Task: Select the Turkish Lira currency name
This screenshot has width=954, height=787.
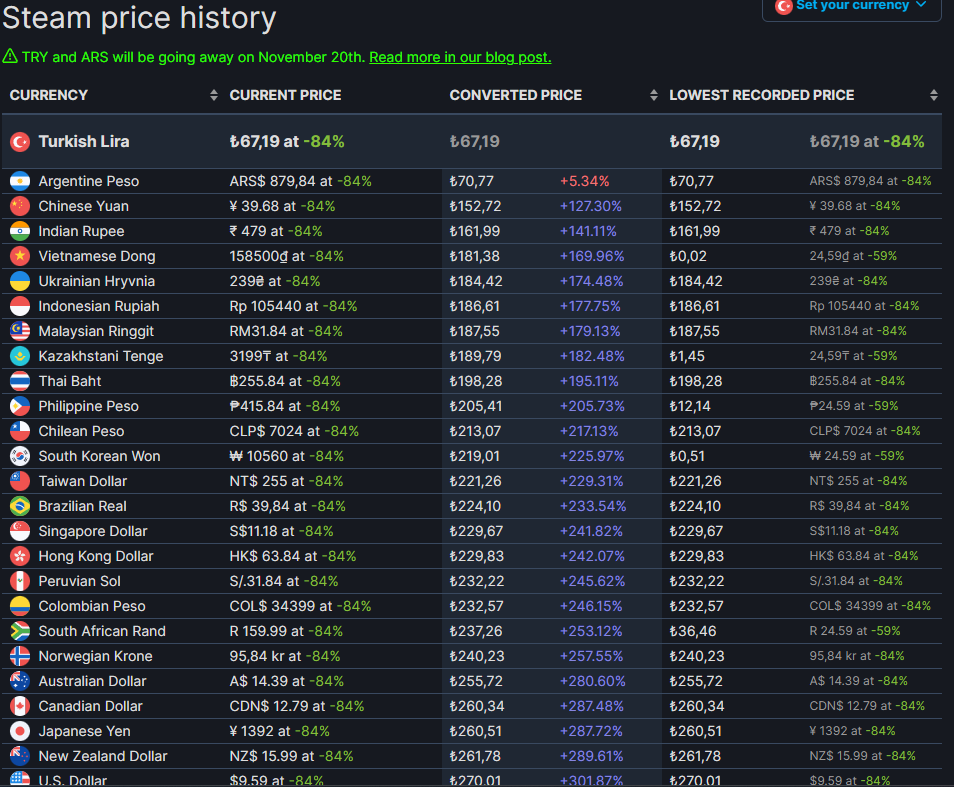Action: [84, 142]
